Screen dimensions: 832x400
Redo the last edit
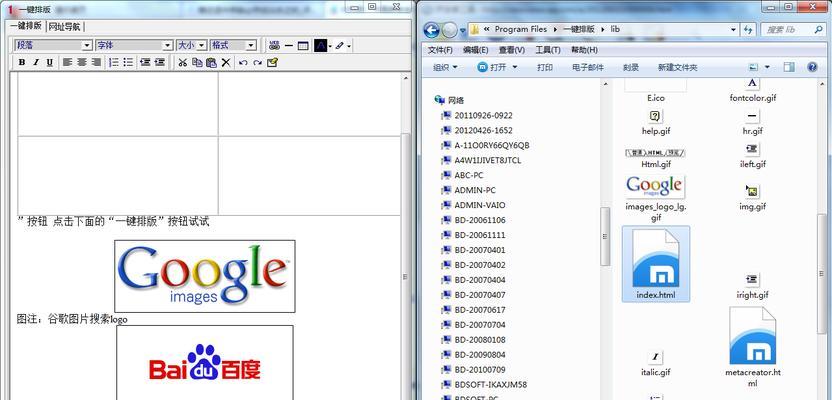pos(257,63)
